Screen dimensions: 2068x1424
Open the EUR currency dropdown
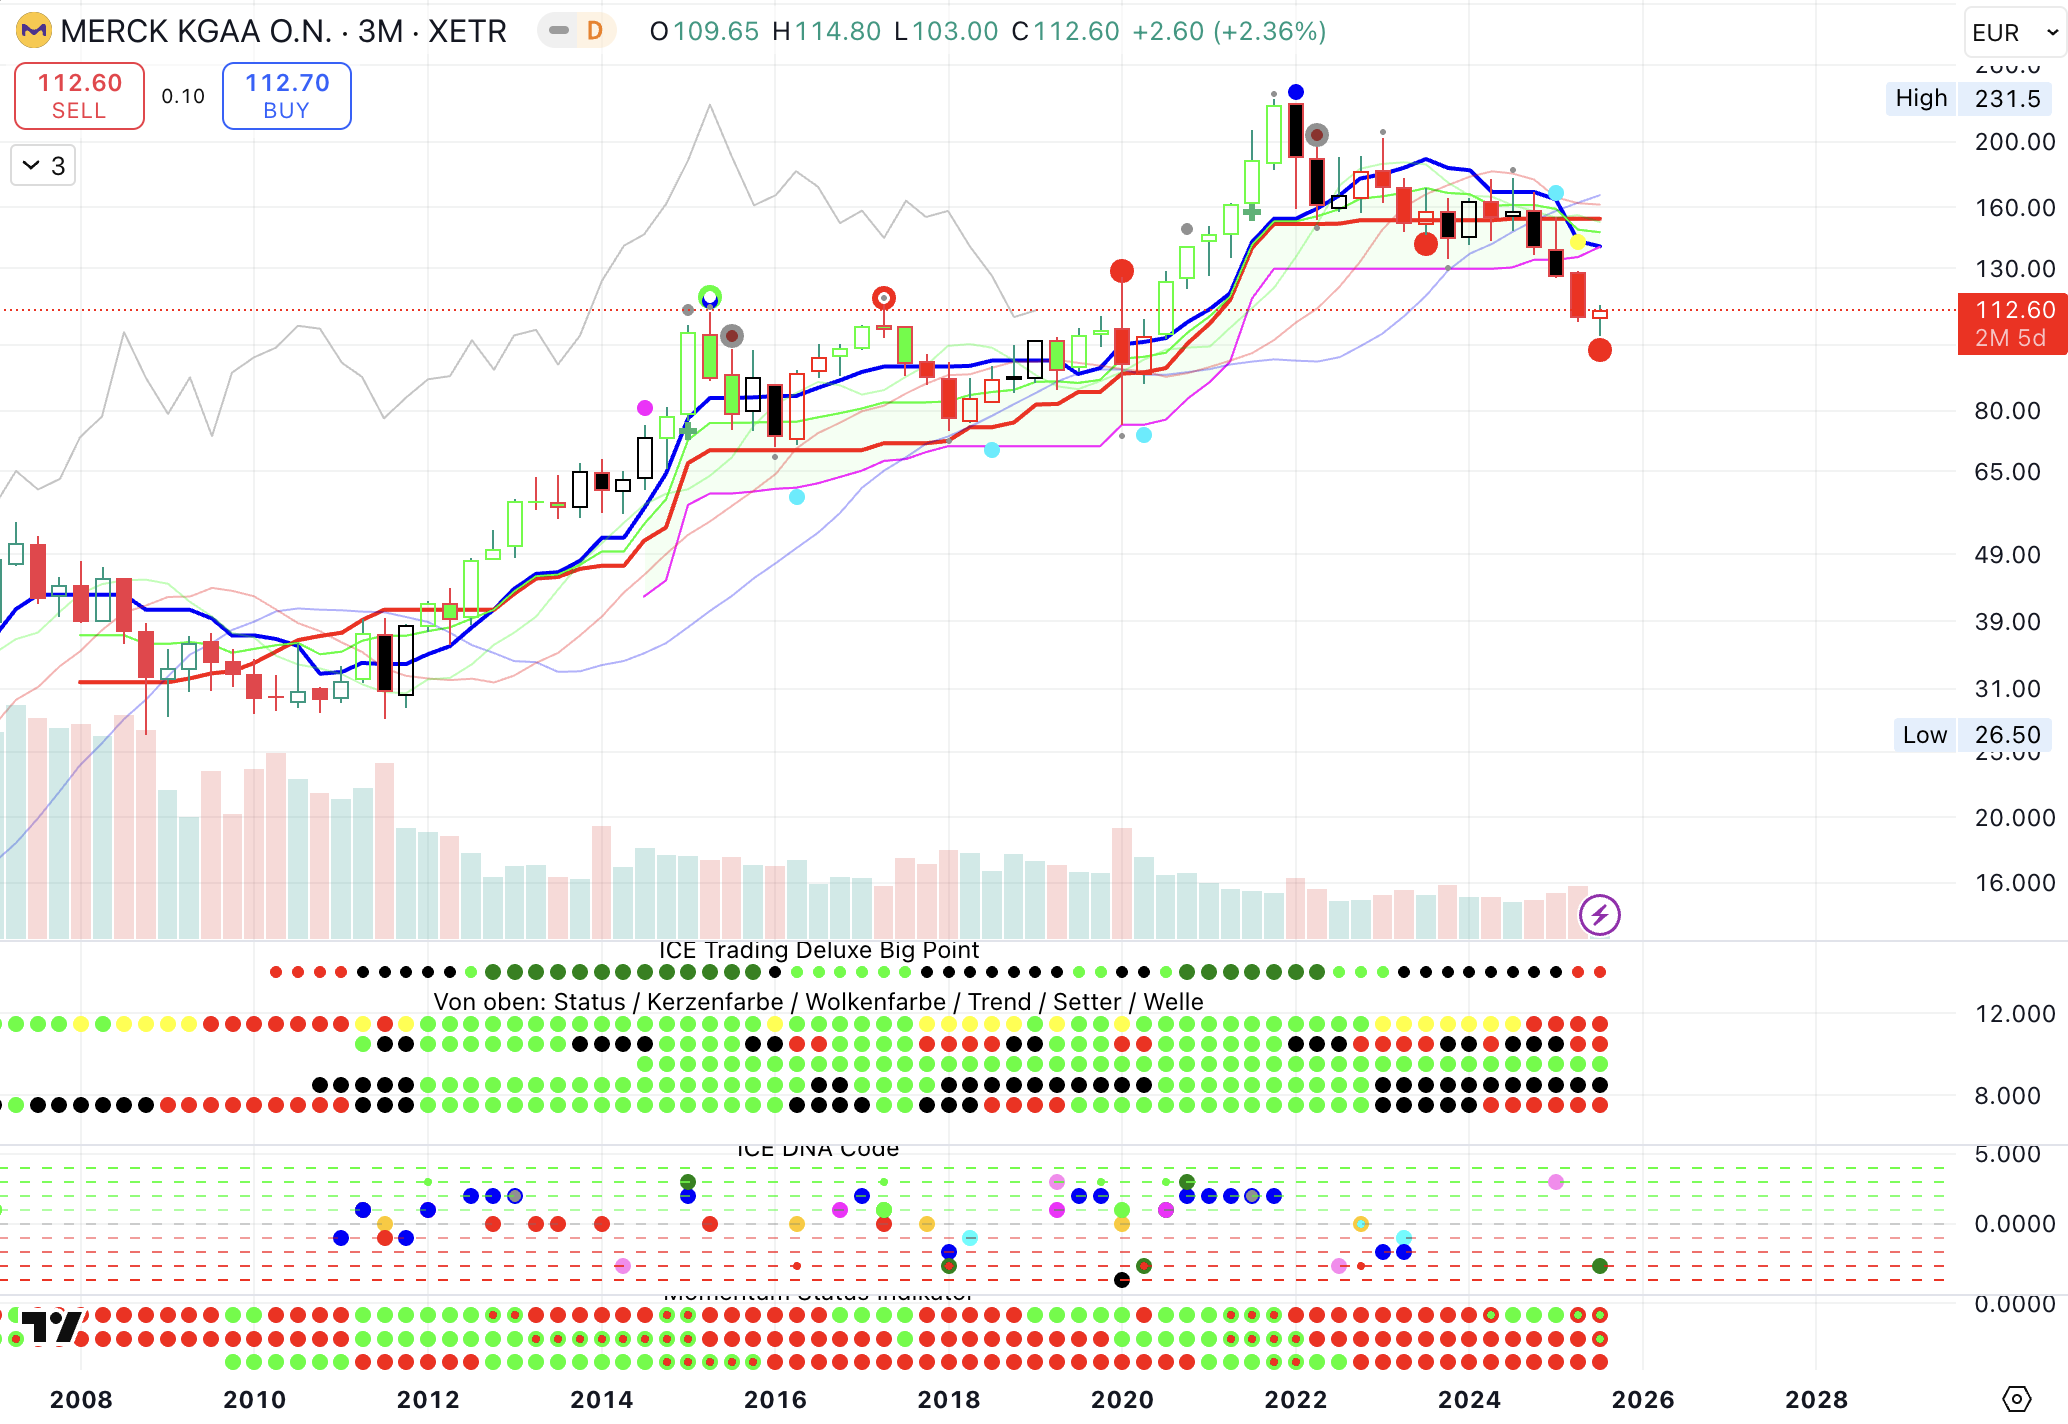(2014, 33)
